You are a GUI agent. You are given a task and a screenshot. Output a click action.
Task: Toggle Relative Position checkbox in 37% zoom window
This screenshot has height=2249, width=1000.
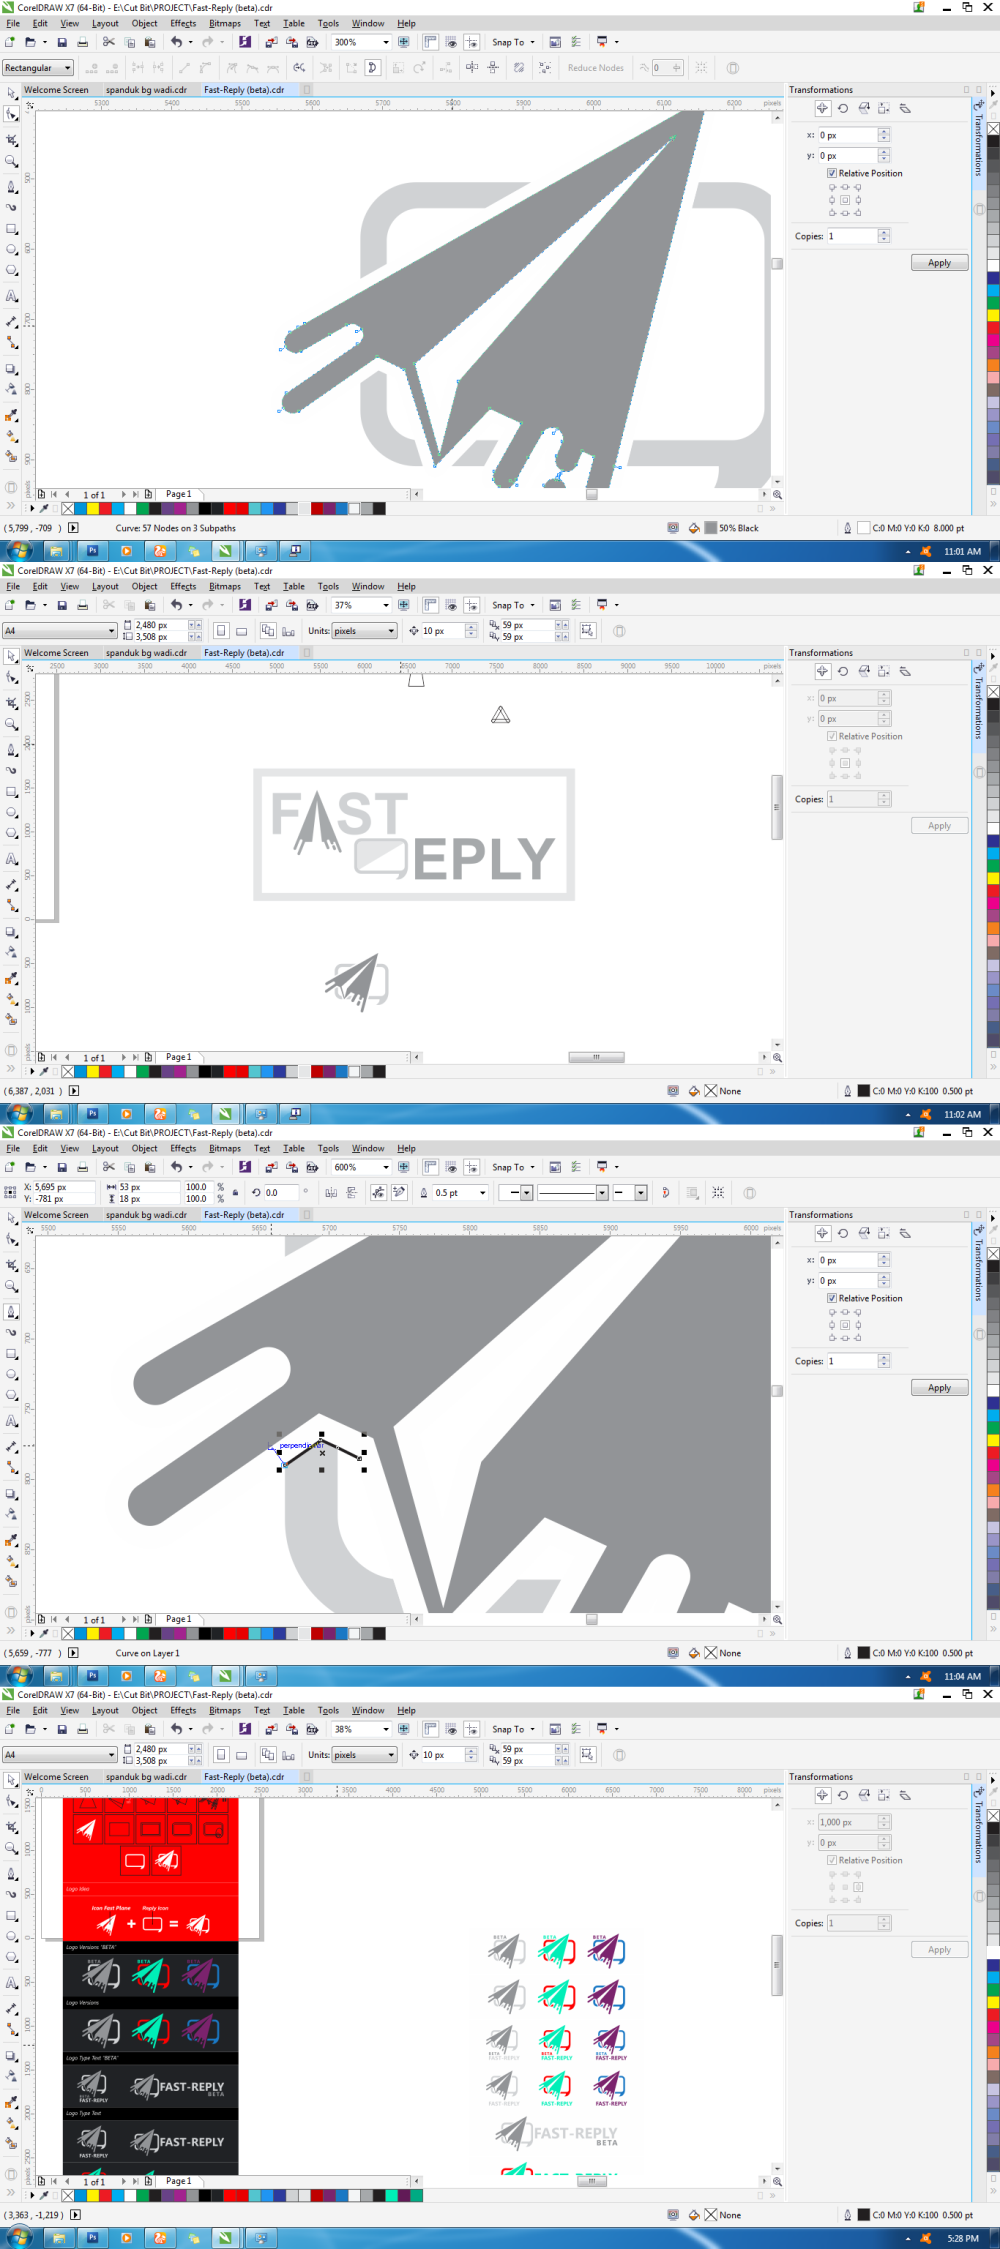click(x=832, y=736)
